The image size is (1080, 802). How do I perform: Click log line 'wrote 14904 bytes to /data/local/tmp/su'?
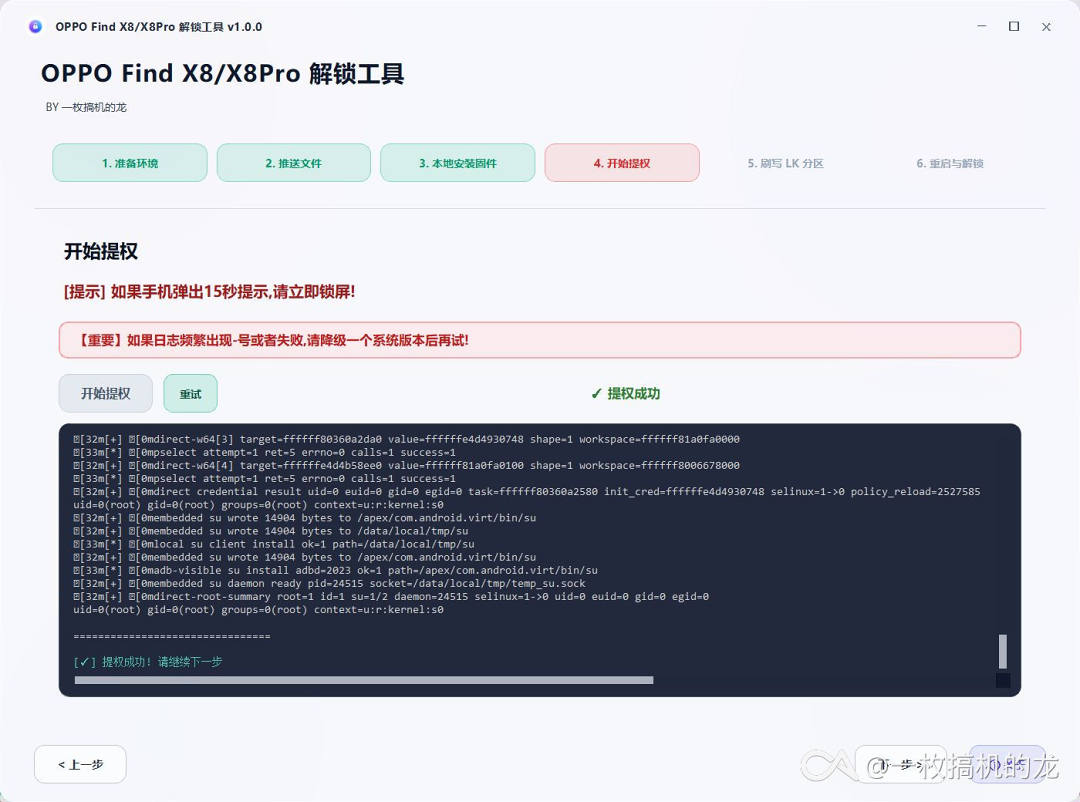[271, 531]
